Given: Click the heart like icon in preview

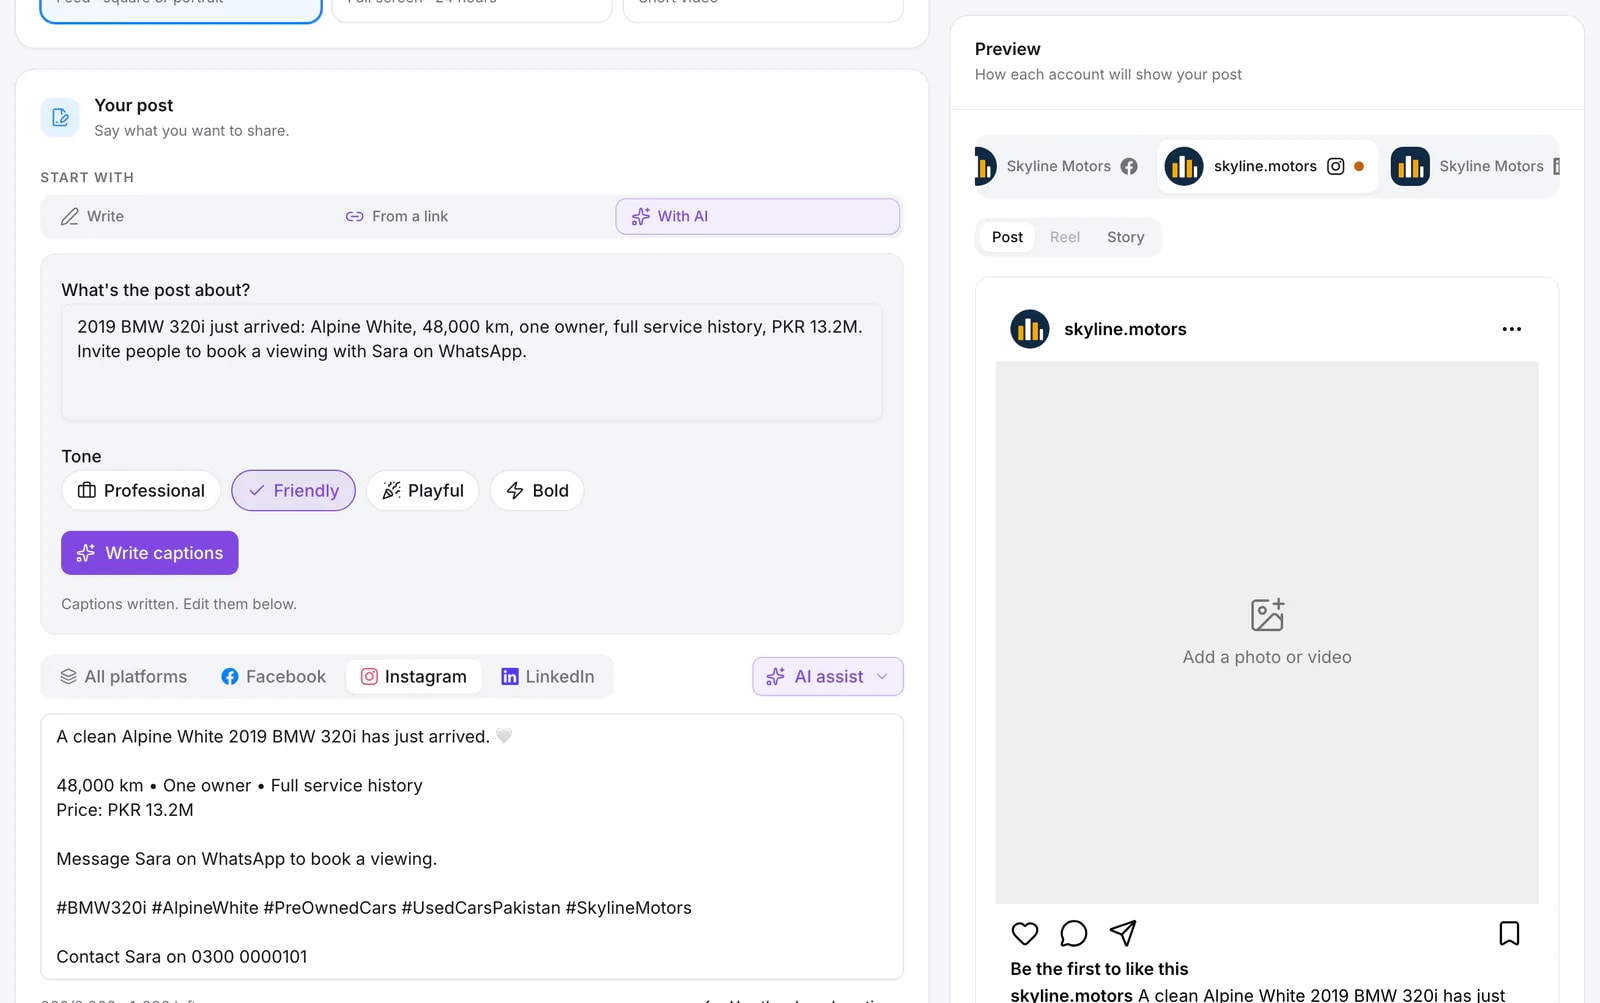Looking at the screenshot, I should tap(1025, 933).
